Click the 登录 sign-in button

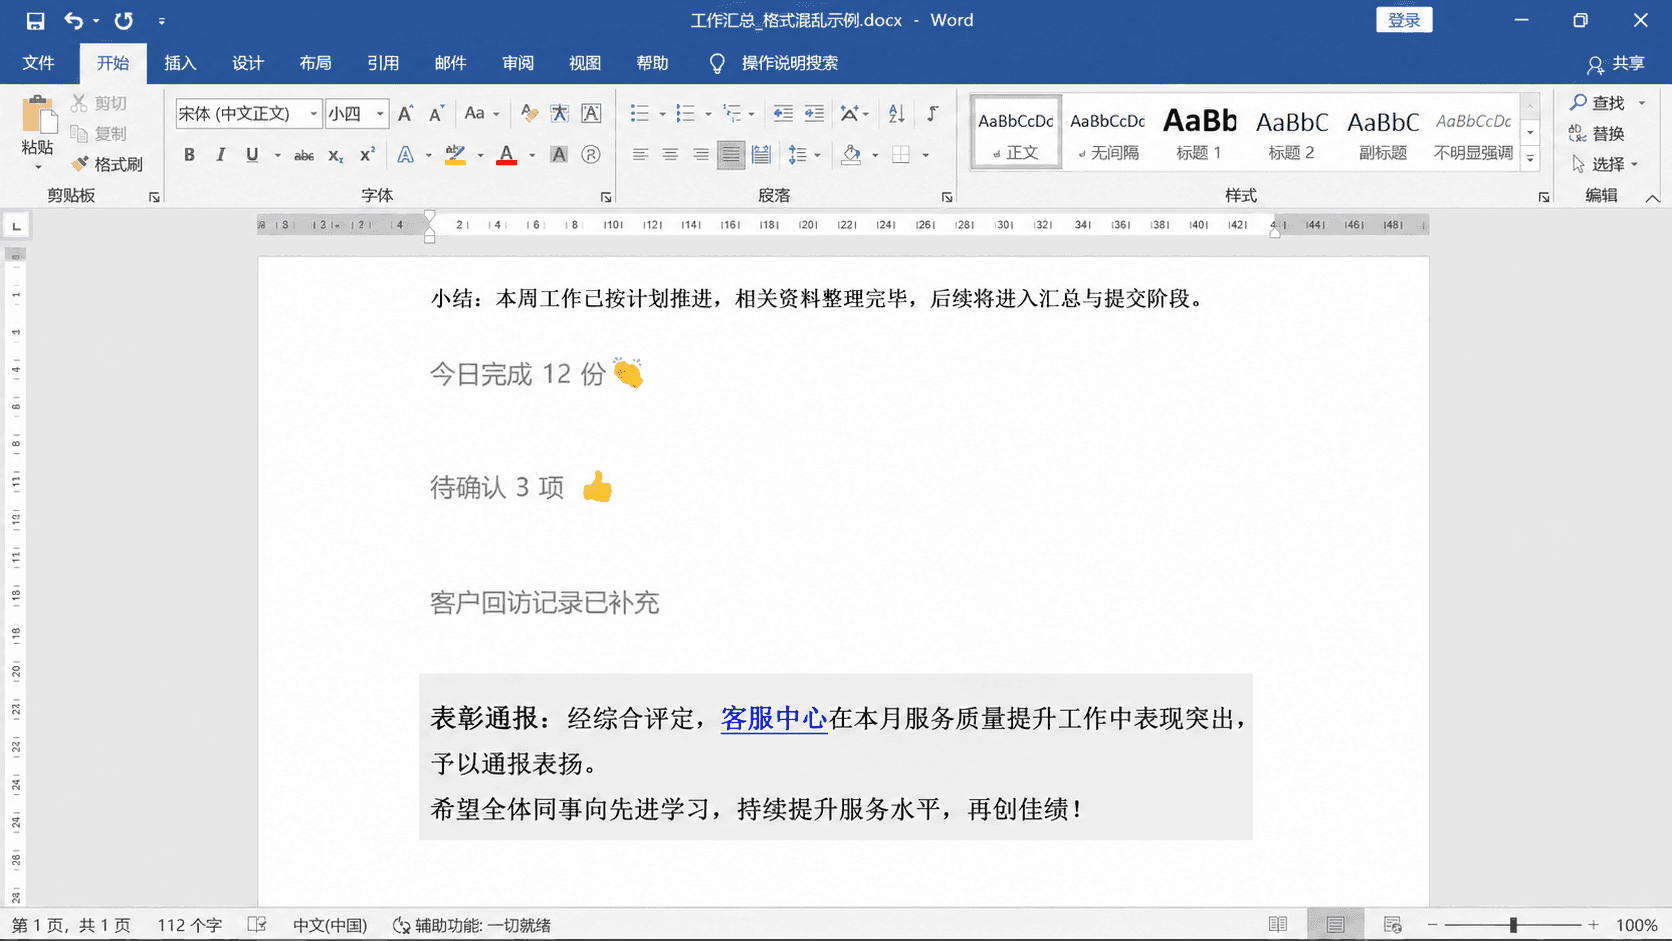tap(1404, 20)
